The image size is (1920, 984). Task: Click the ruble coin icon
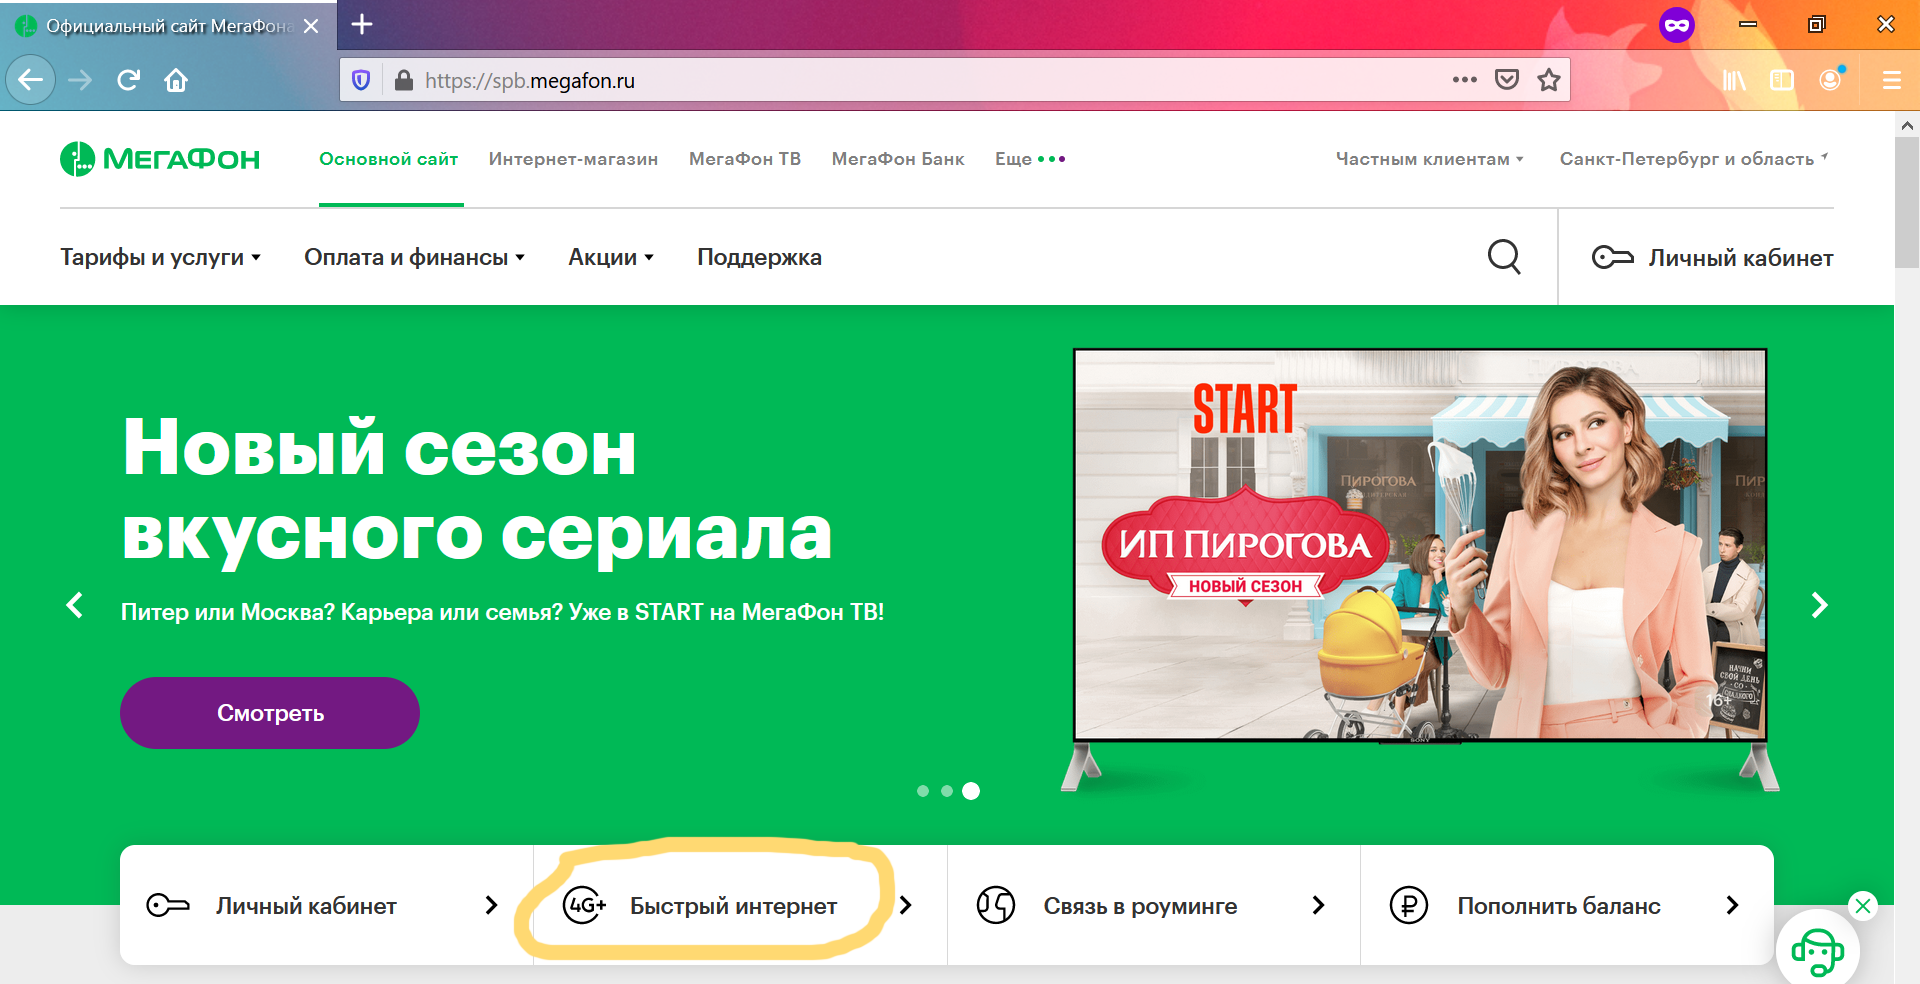pos(1409,905)
